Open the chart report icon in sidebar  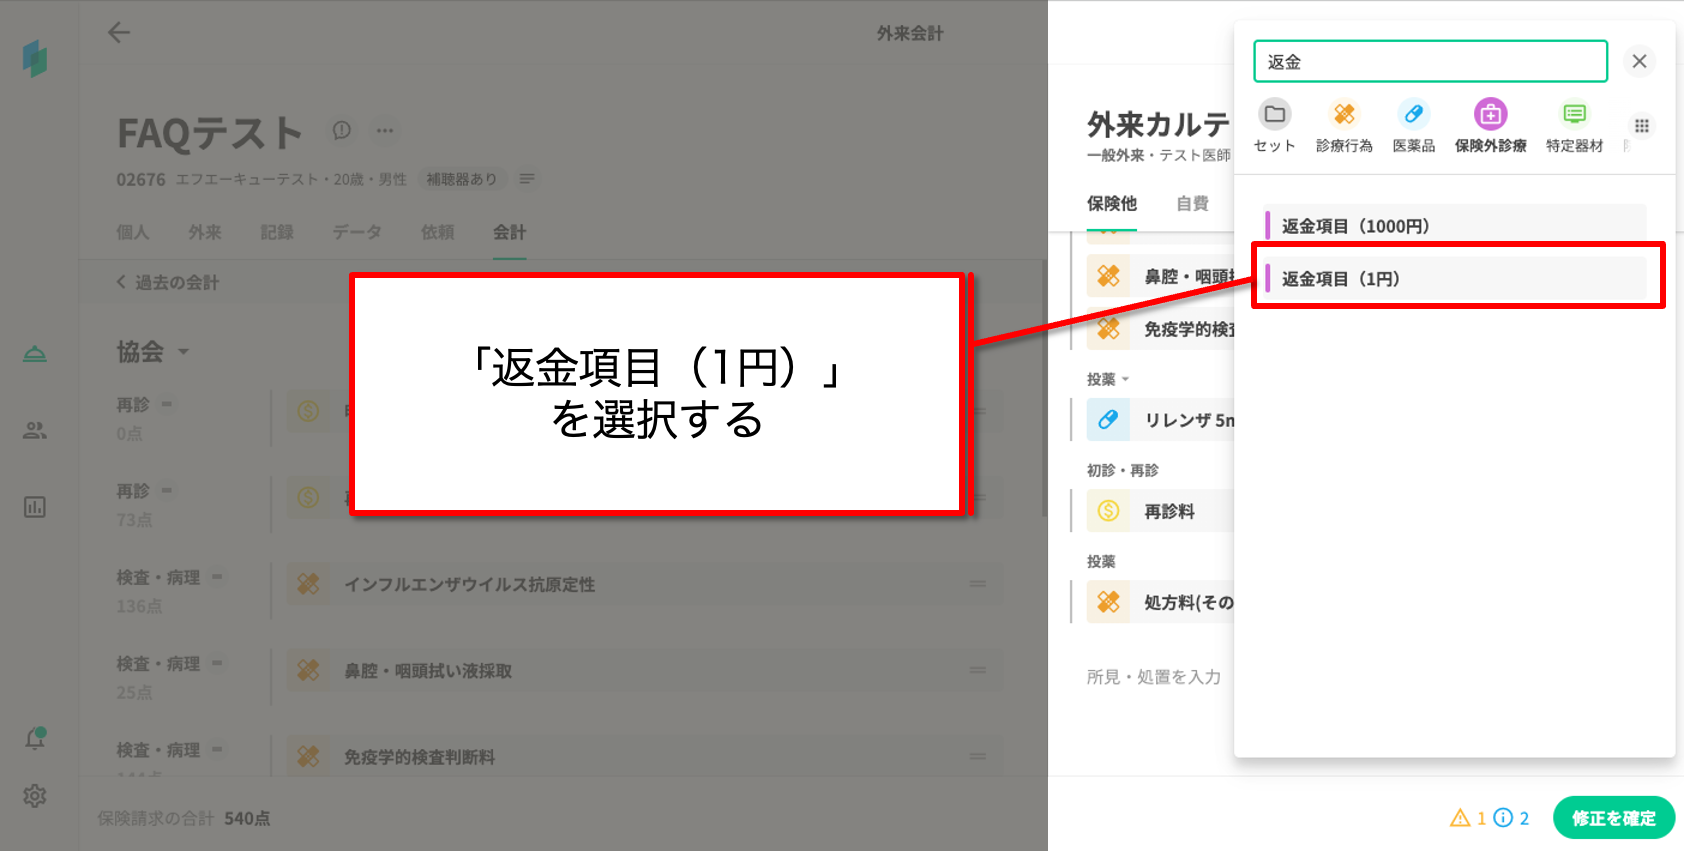click(x=35, y=507)
